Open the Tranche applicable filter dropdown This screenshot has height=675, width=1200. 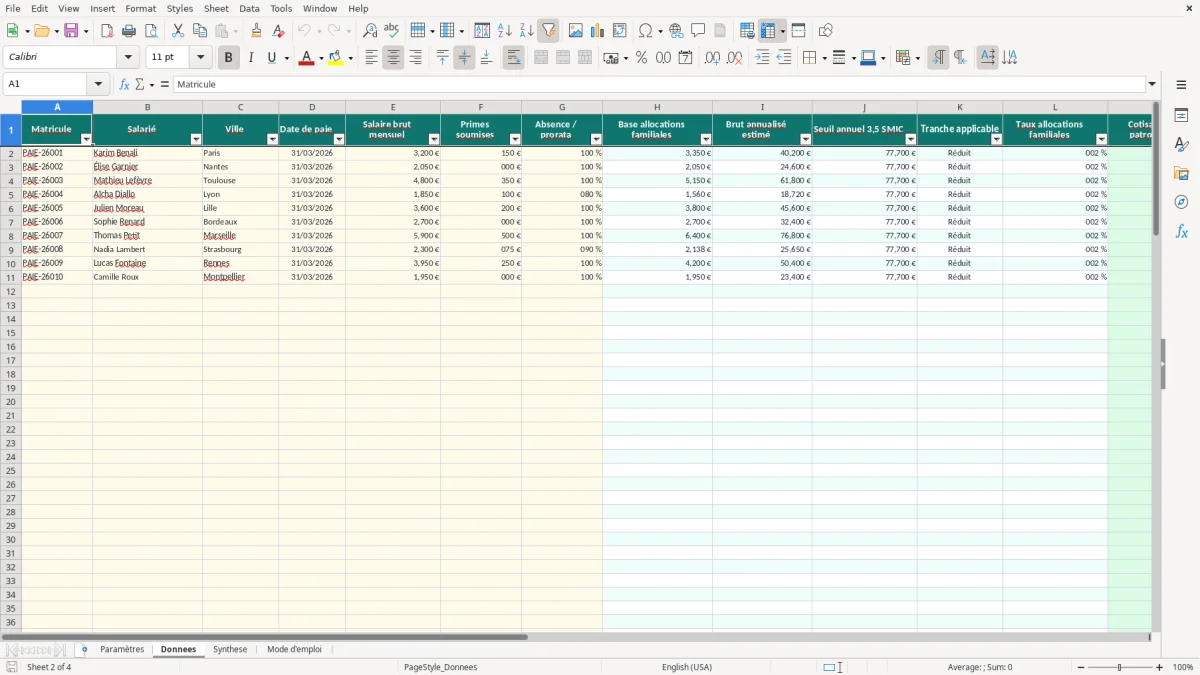[996, 140]
